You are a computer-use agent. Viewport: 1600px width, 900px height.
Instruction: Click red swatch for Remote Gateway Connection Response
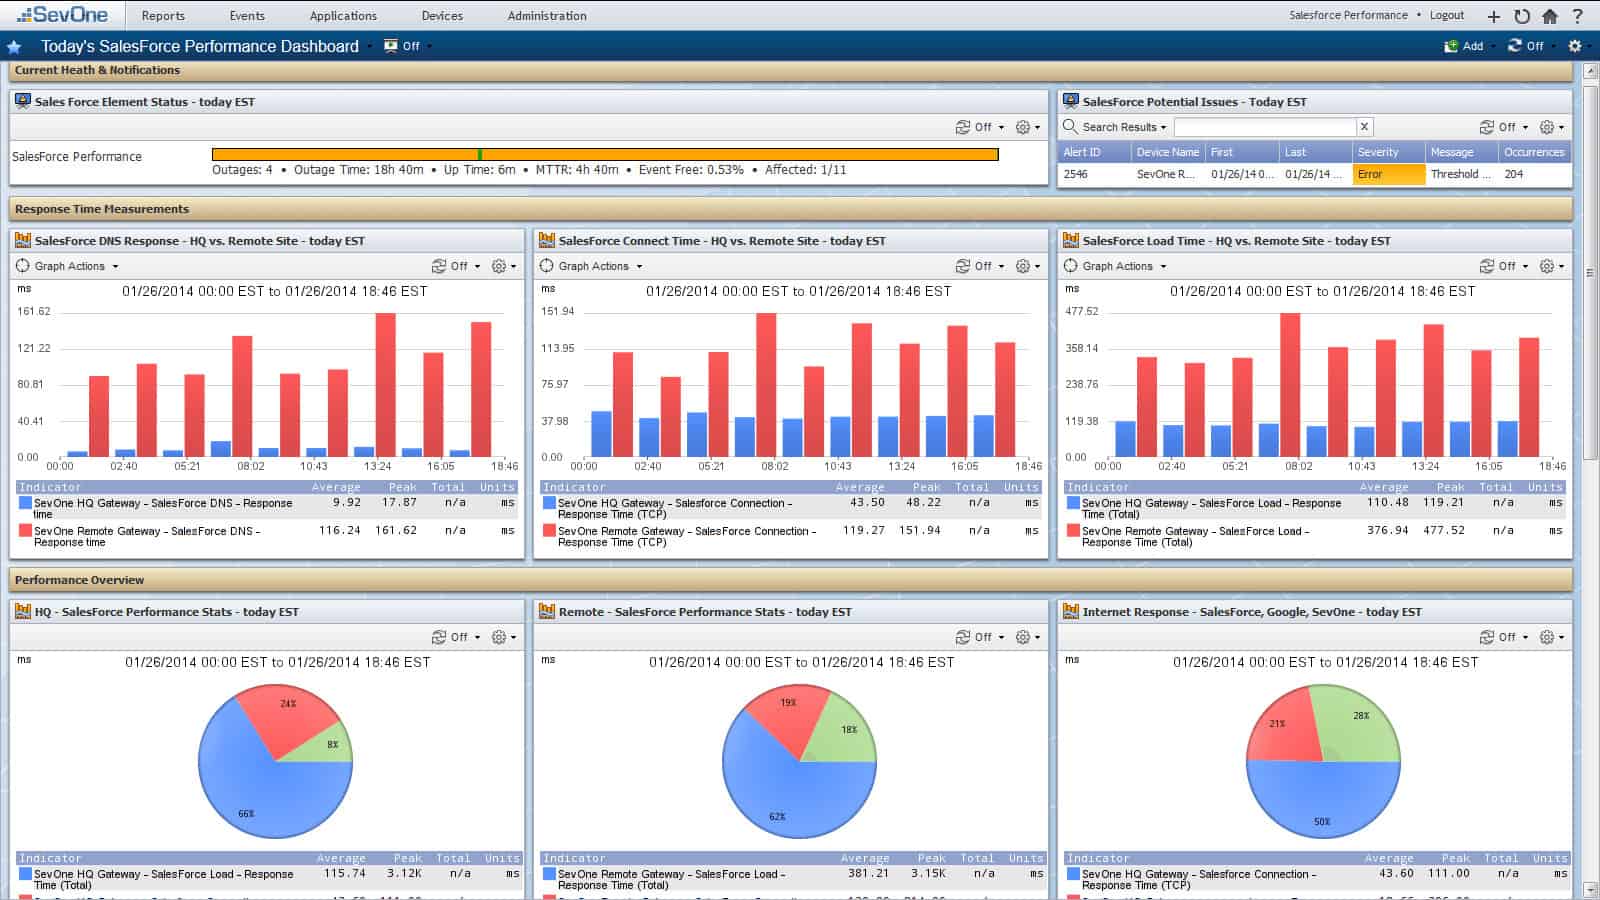pos(550,531)
